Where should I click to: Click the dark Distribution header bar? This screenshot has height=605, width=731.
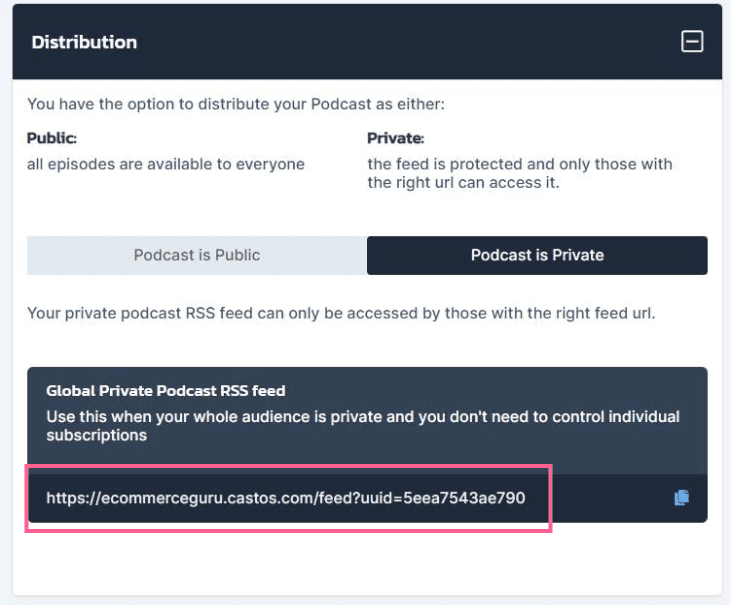[367, 41]
